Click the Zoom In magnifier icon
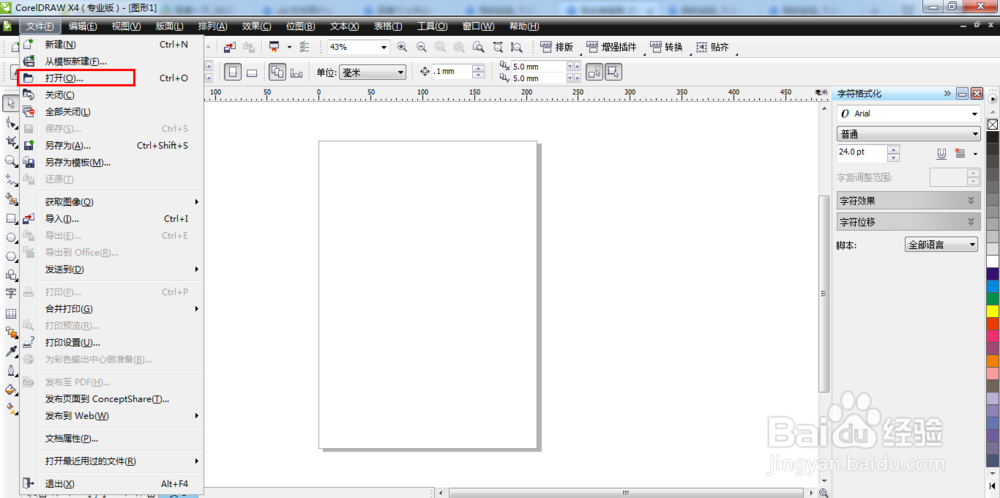The width and height of the screenshot is (1000, 498). click(x=402, y=47)
